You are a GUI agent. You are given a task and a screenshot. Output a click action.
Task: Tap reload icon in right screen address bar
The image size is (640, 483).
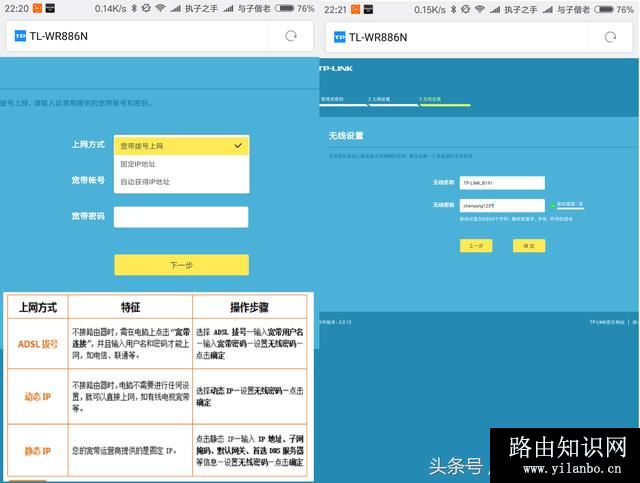[x=610, y=37]
